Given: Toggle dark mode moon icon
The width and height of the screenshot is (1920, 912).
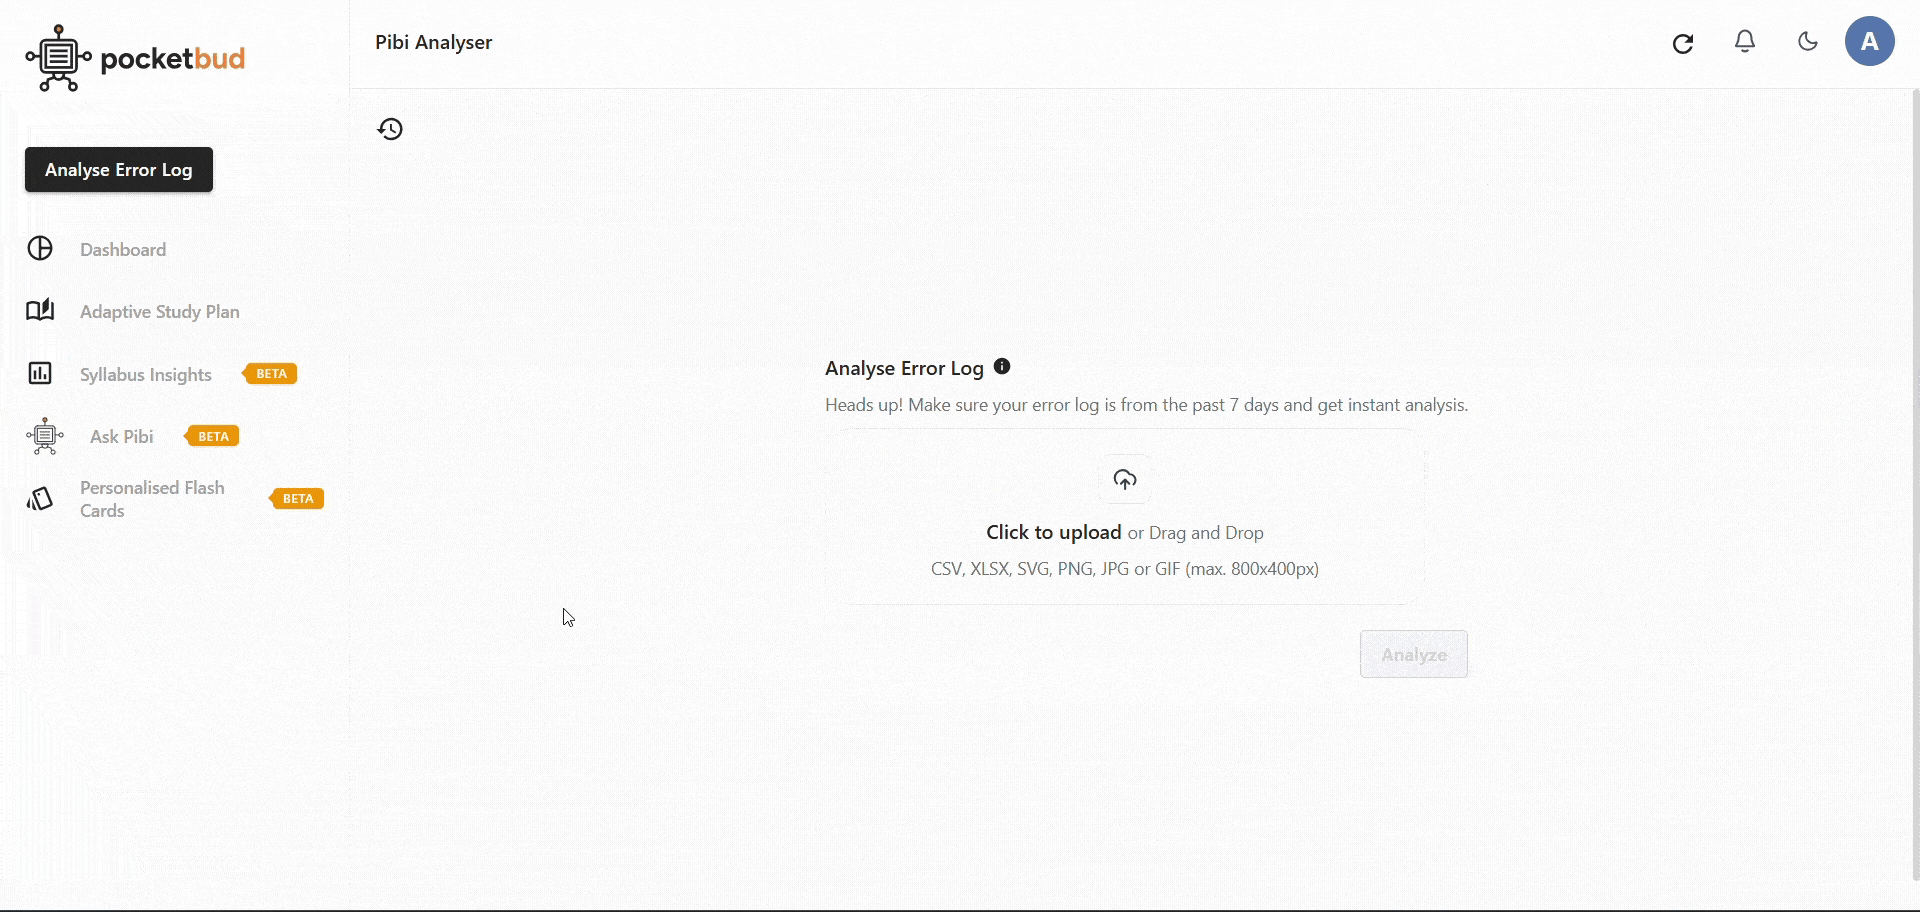Looking at the screenshot, I should click(1807, 42).
